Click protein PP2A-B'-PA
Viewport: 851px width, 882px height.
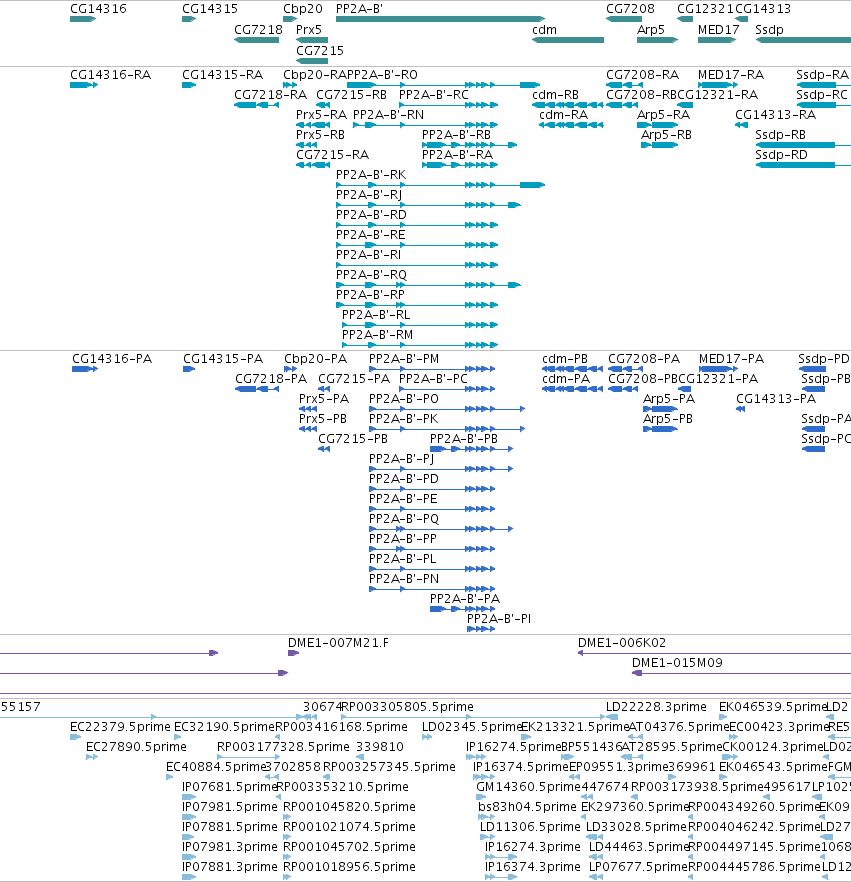point(463,609)
